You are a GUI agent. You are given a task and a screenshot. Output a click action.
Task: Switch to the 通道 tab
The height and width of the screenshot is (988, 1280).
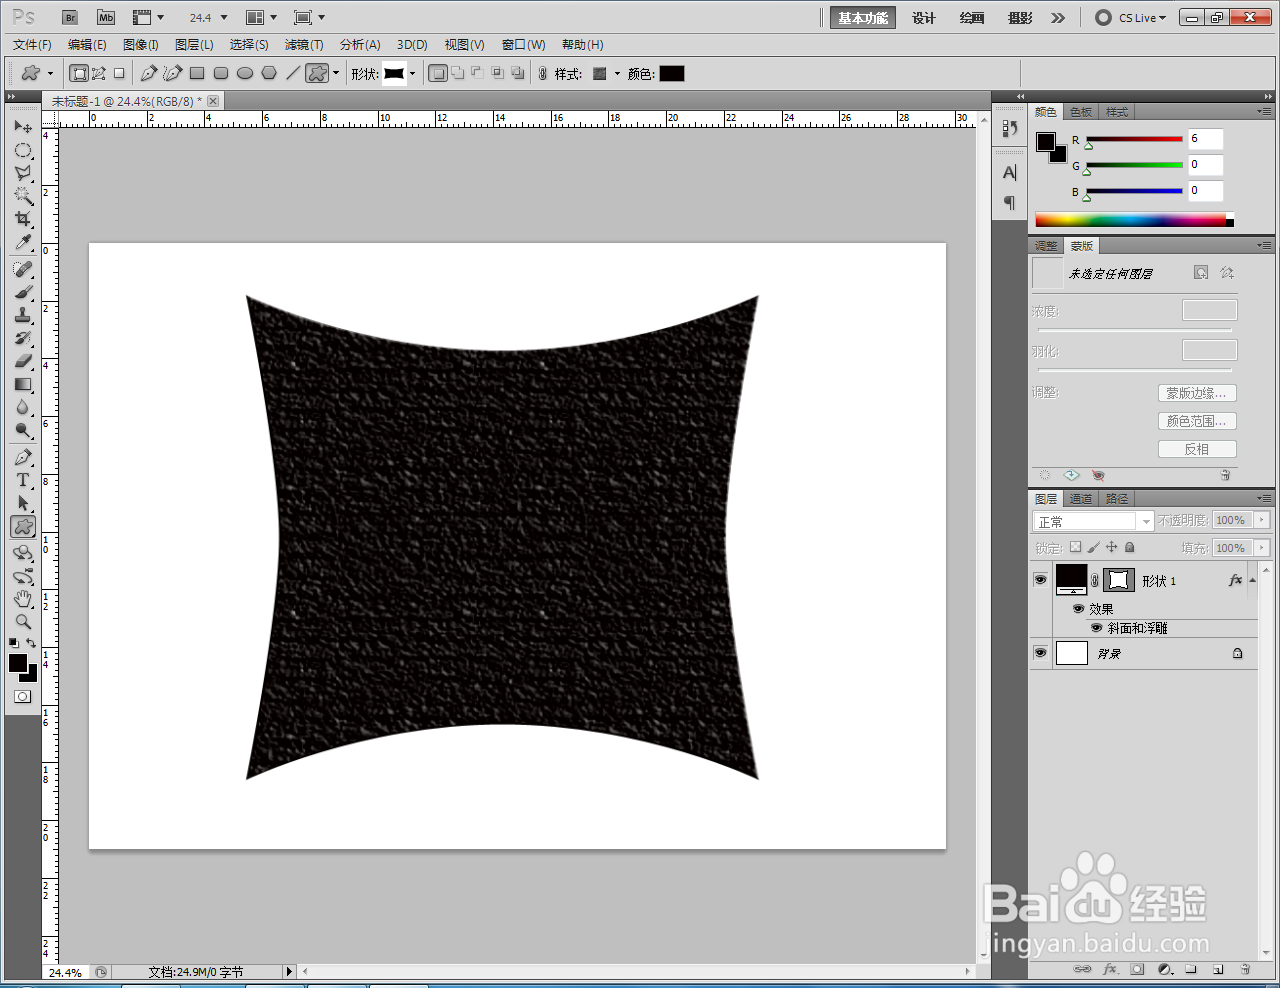1081,499
